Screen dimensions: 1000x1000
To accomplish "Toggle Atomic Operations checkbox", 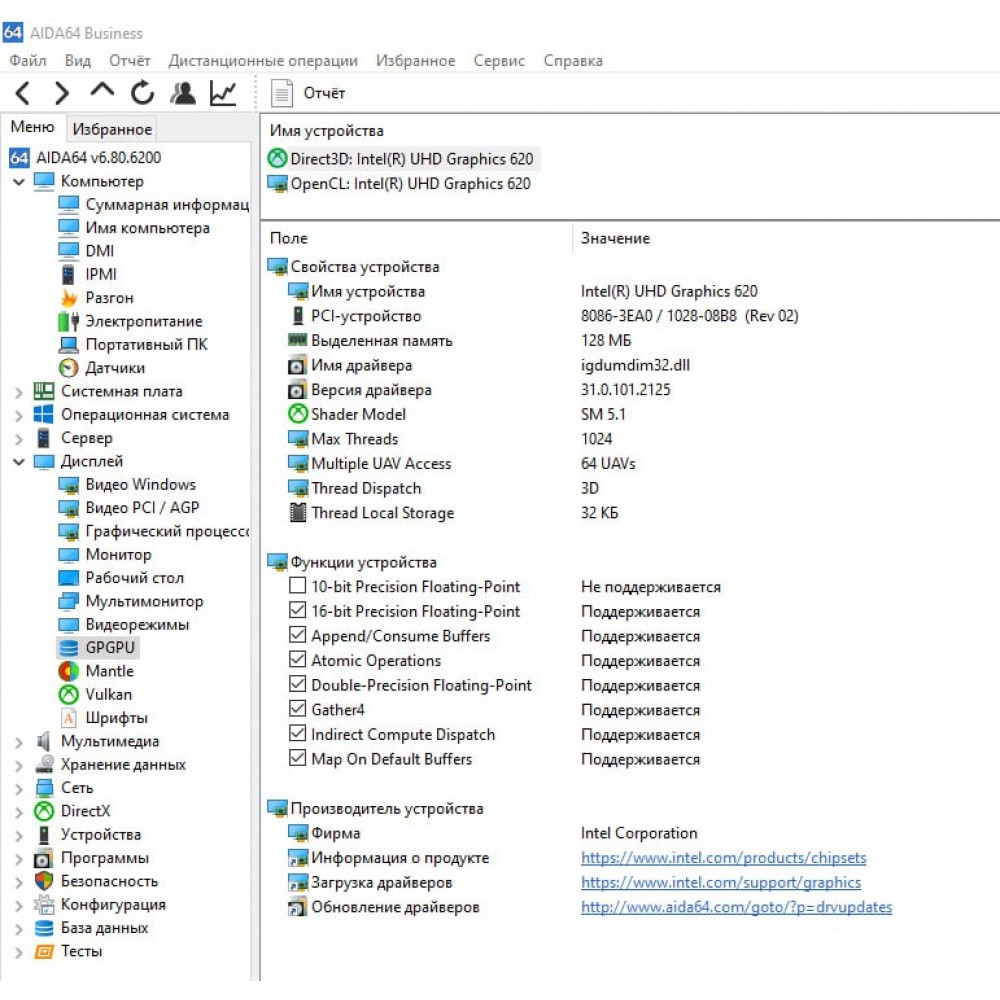I will tap(297, 659).
